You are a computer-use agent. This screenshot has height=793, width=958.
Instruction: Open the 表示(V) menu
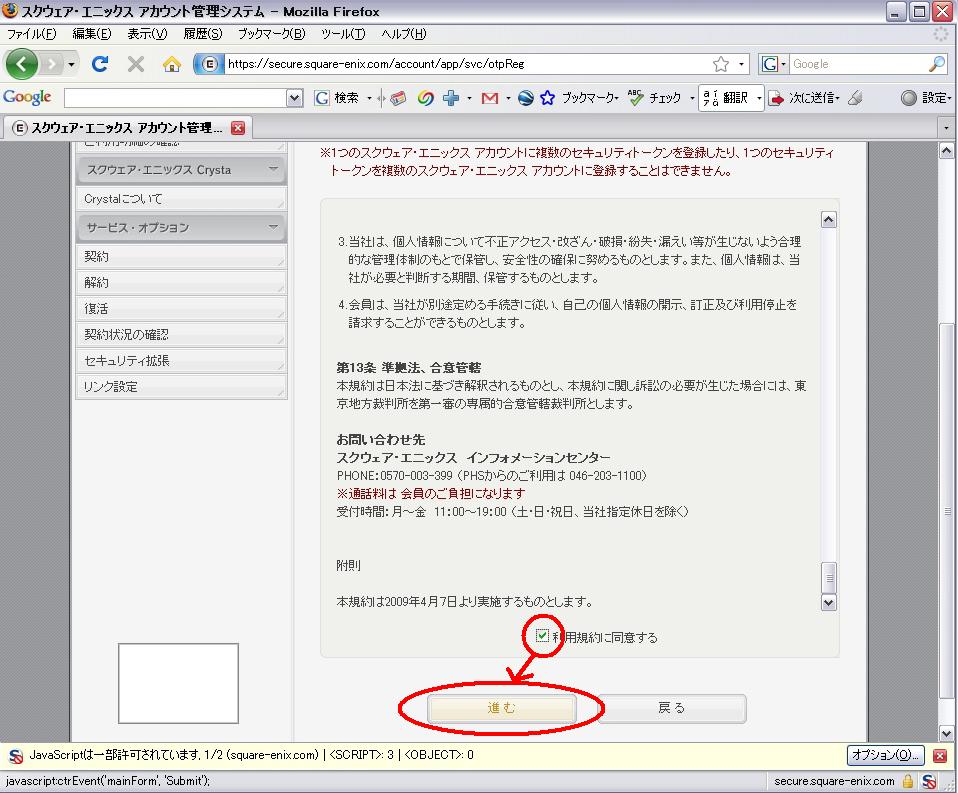tap(147, 34)
